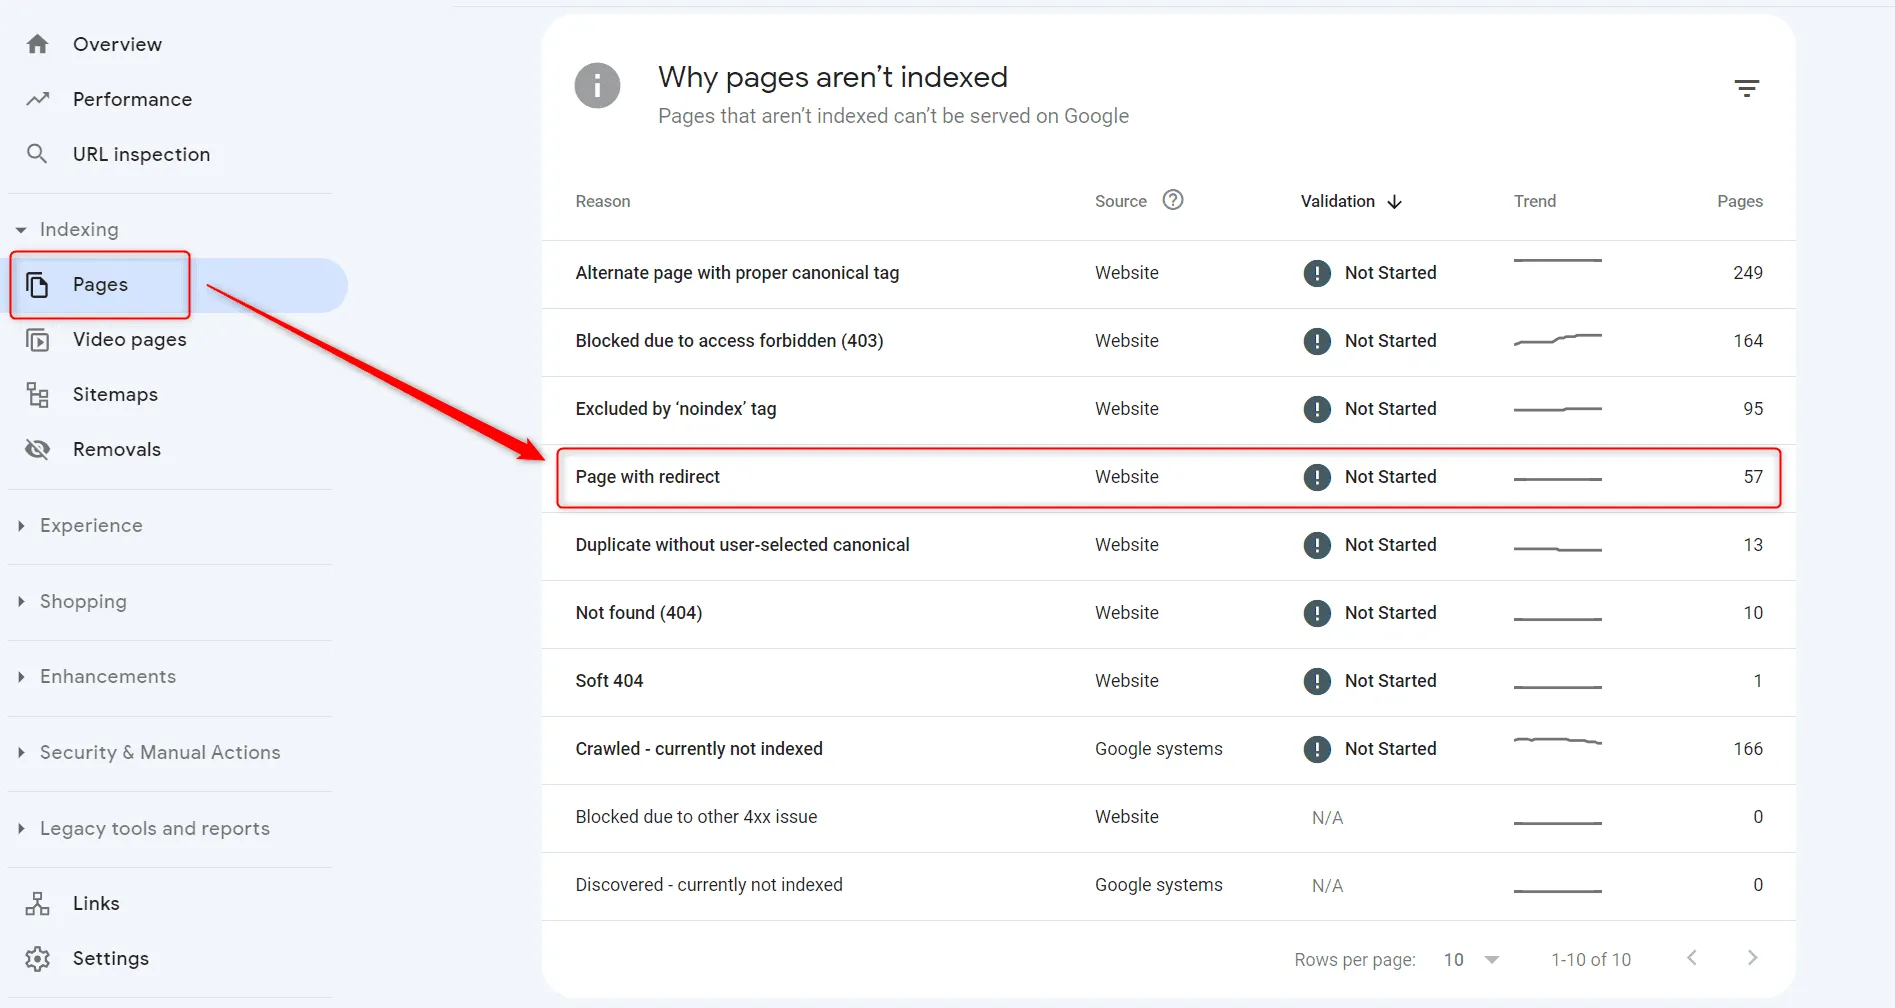
Task: Open 'Duplicate without user-selected canonical' row
Action: (x=1168, y=545)
